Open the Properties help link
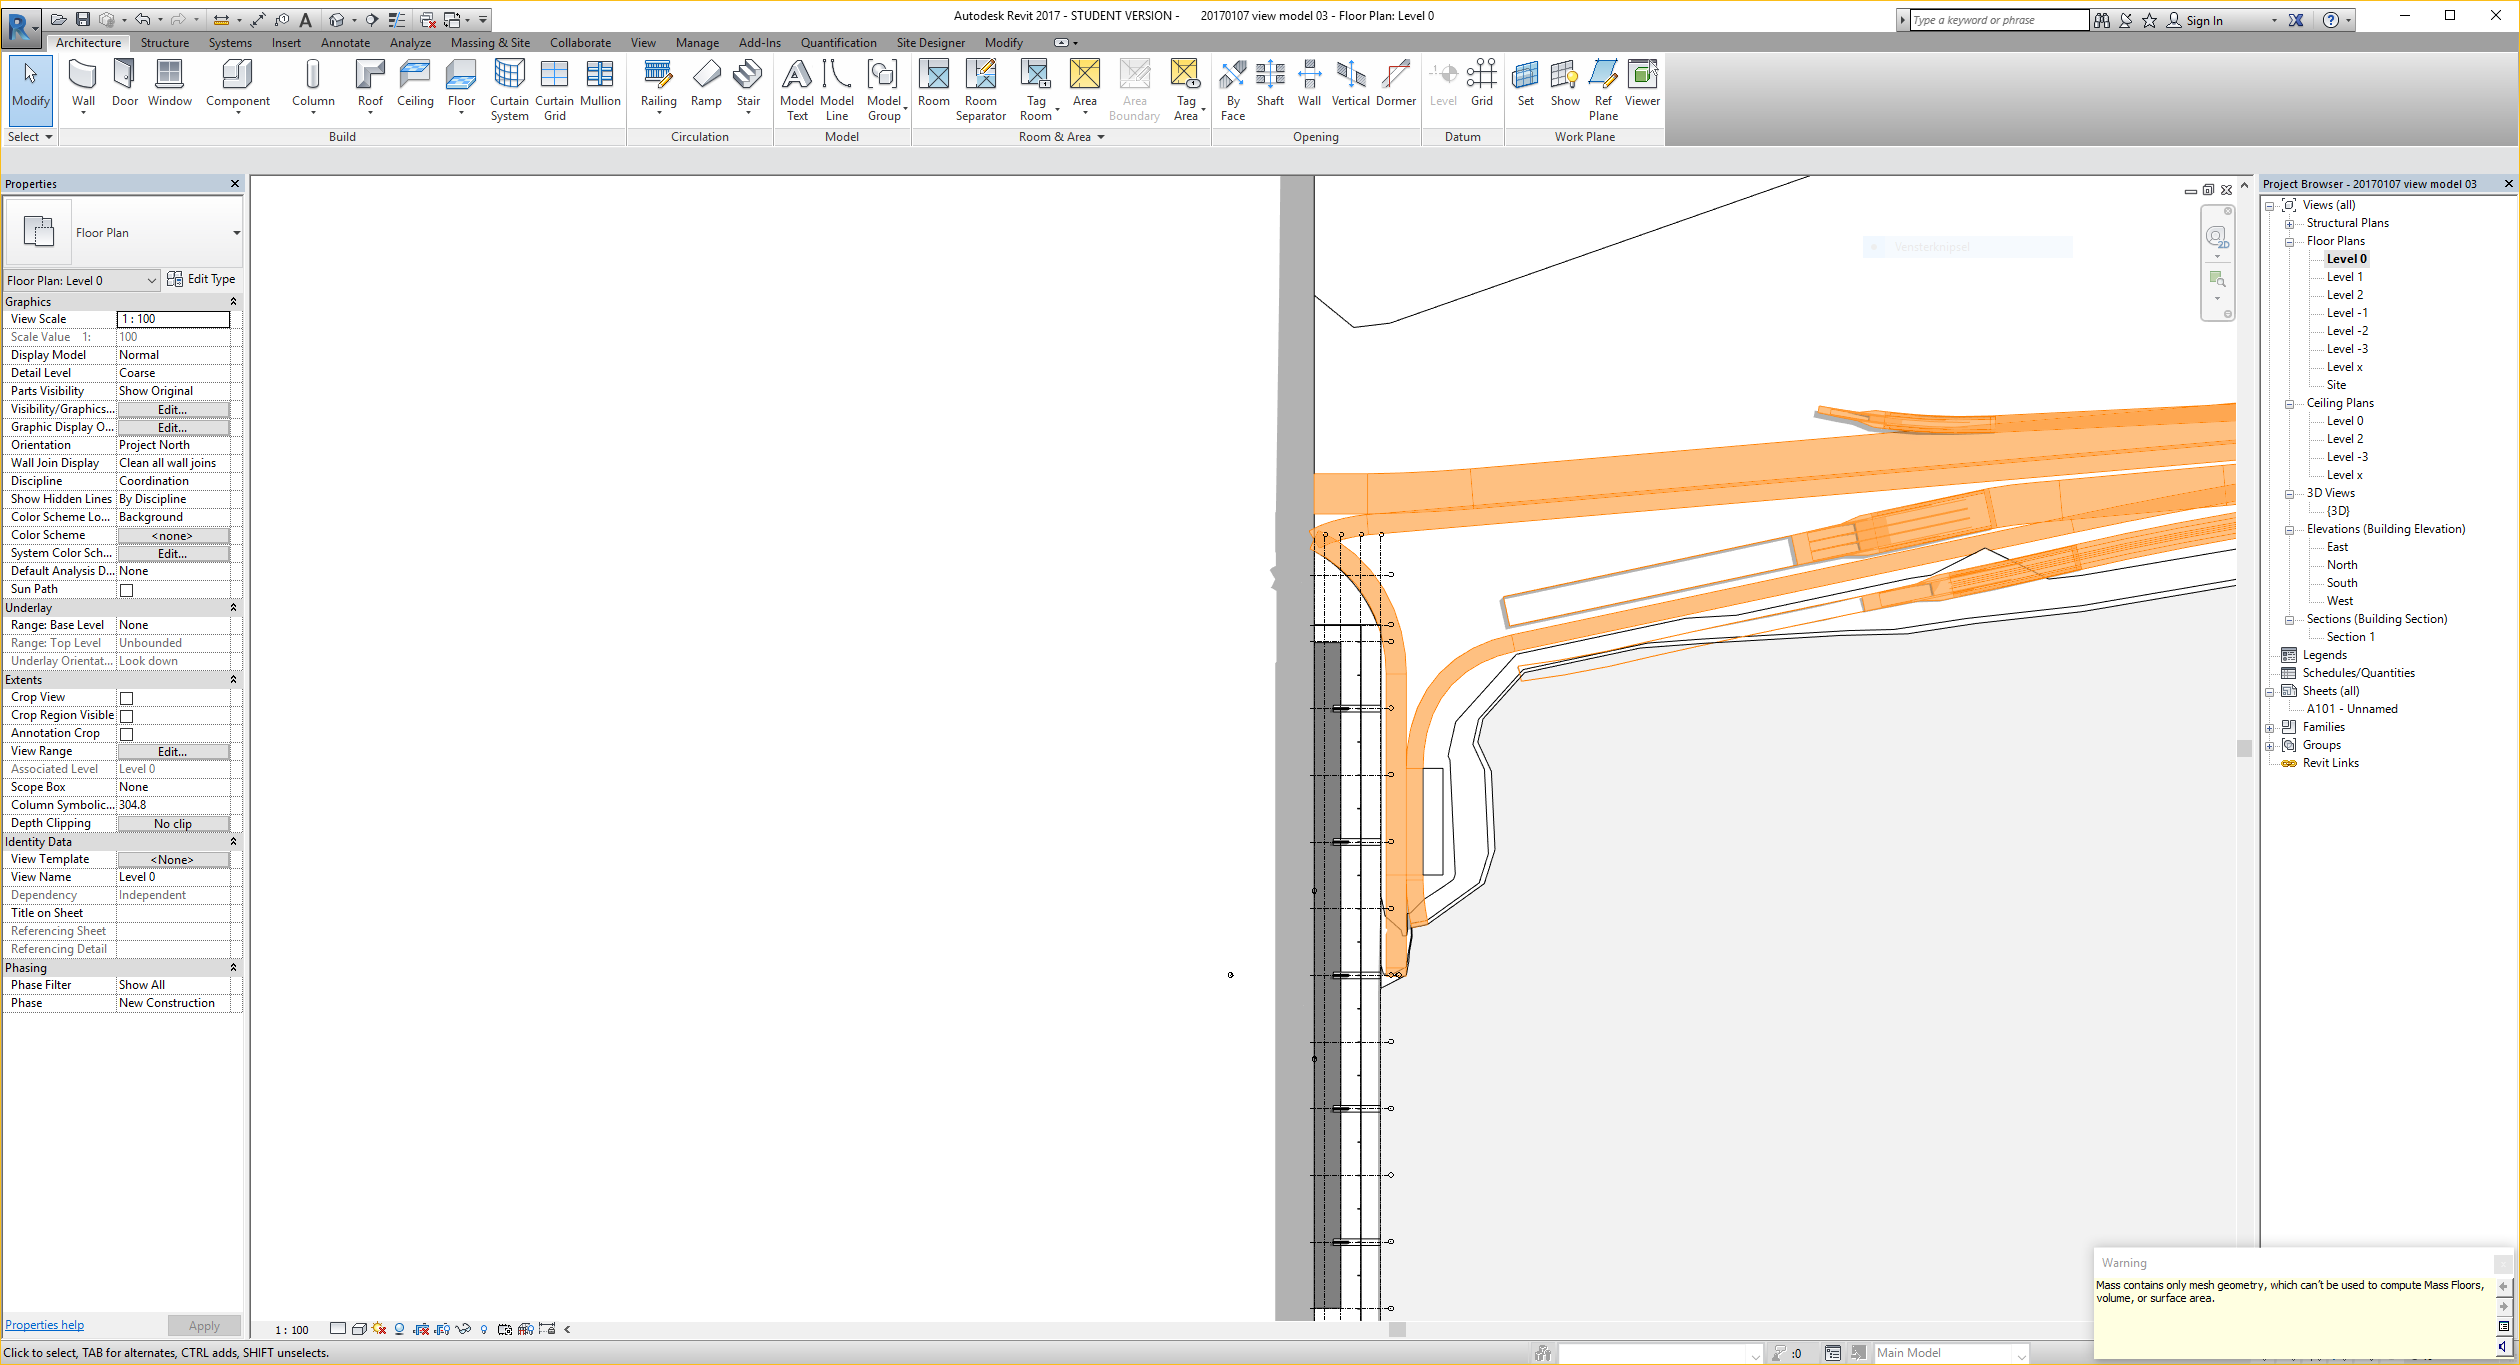Viewport: 2520px width, 1365px height. [x=43, y=1324]
